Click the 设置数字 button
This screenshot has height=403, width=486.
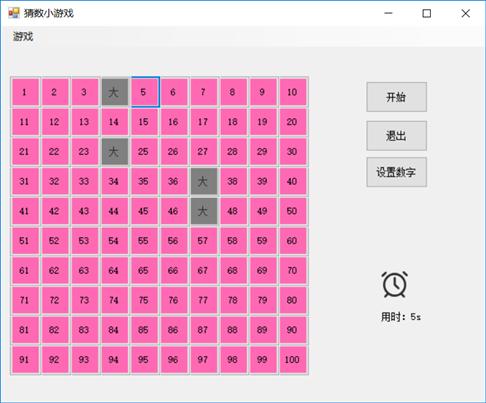pyautogui.click(x=396, y=172)
